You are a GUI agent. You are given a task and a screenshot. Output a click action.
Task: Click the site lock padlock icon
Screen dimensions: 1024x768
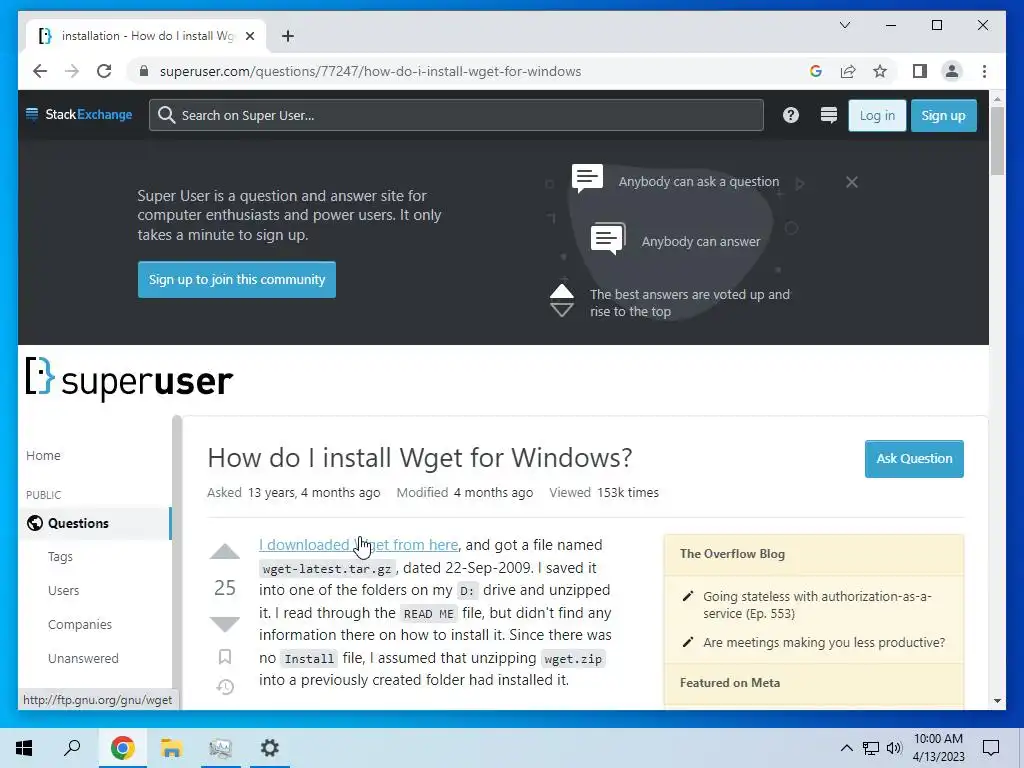(x=144, y=71)
